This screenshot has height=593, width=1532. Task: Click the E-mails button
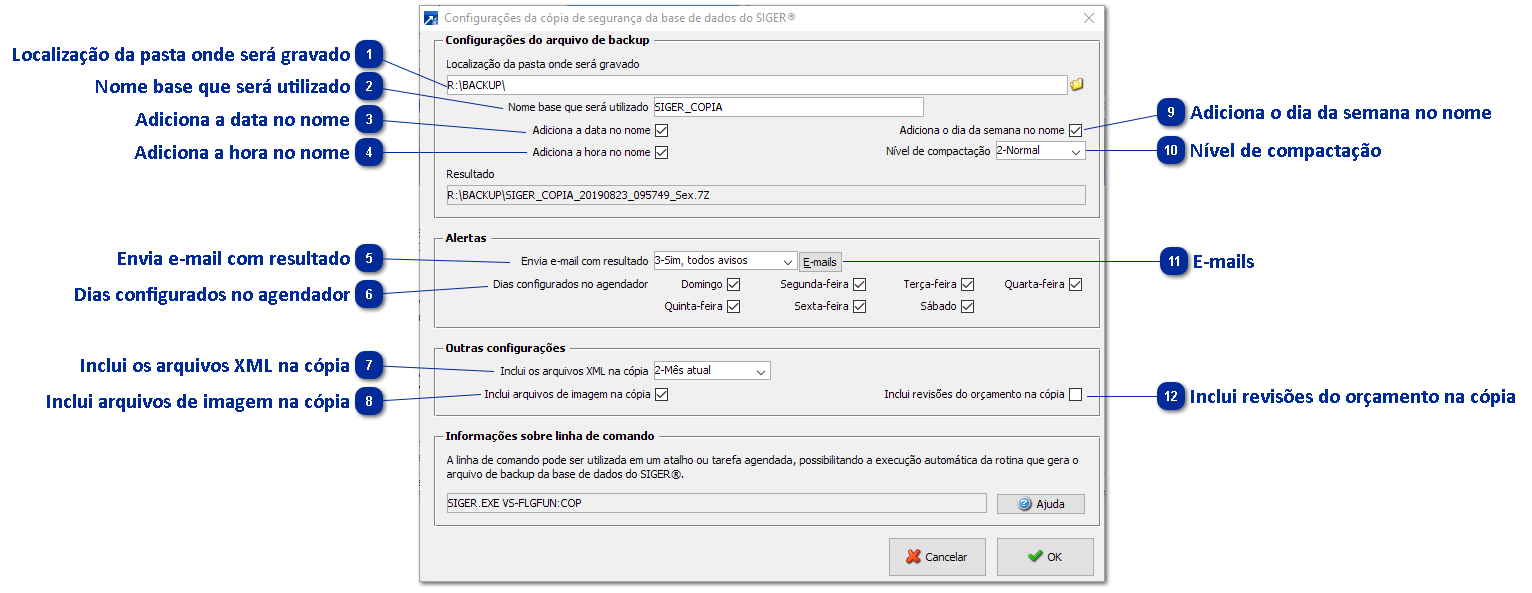(819, 261)
